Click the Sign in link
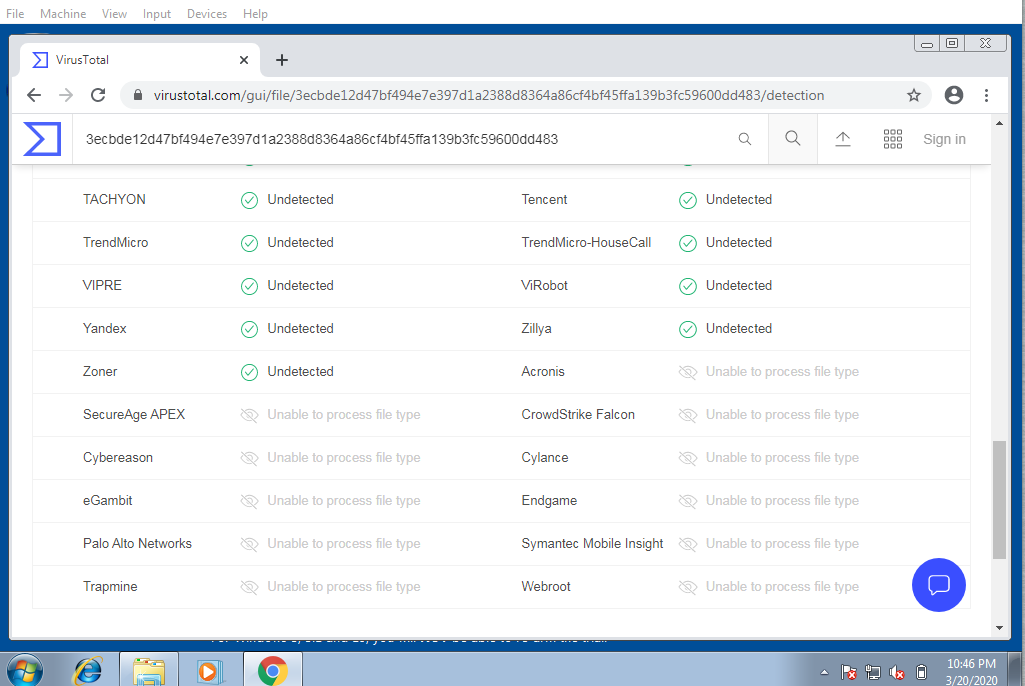The image size is (1025, 686). (944, 139)
